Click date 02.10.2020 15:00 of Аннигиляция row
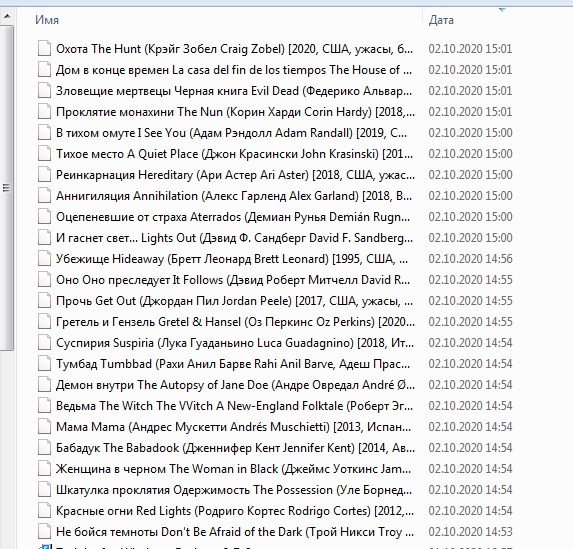The width and height of the screenshot is (573, 549). click(x=470, y=196)
